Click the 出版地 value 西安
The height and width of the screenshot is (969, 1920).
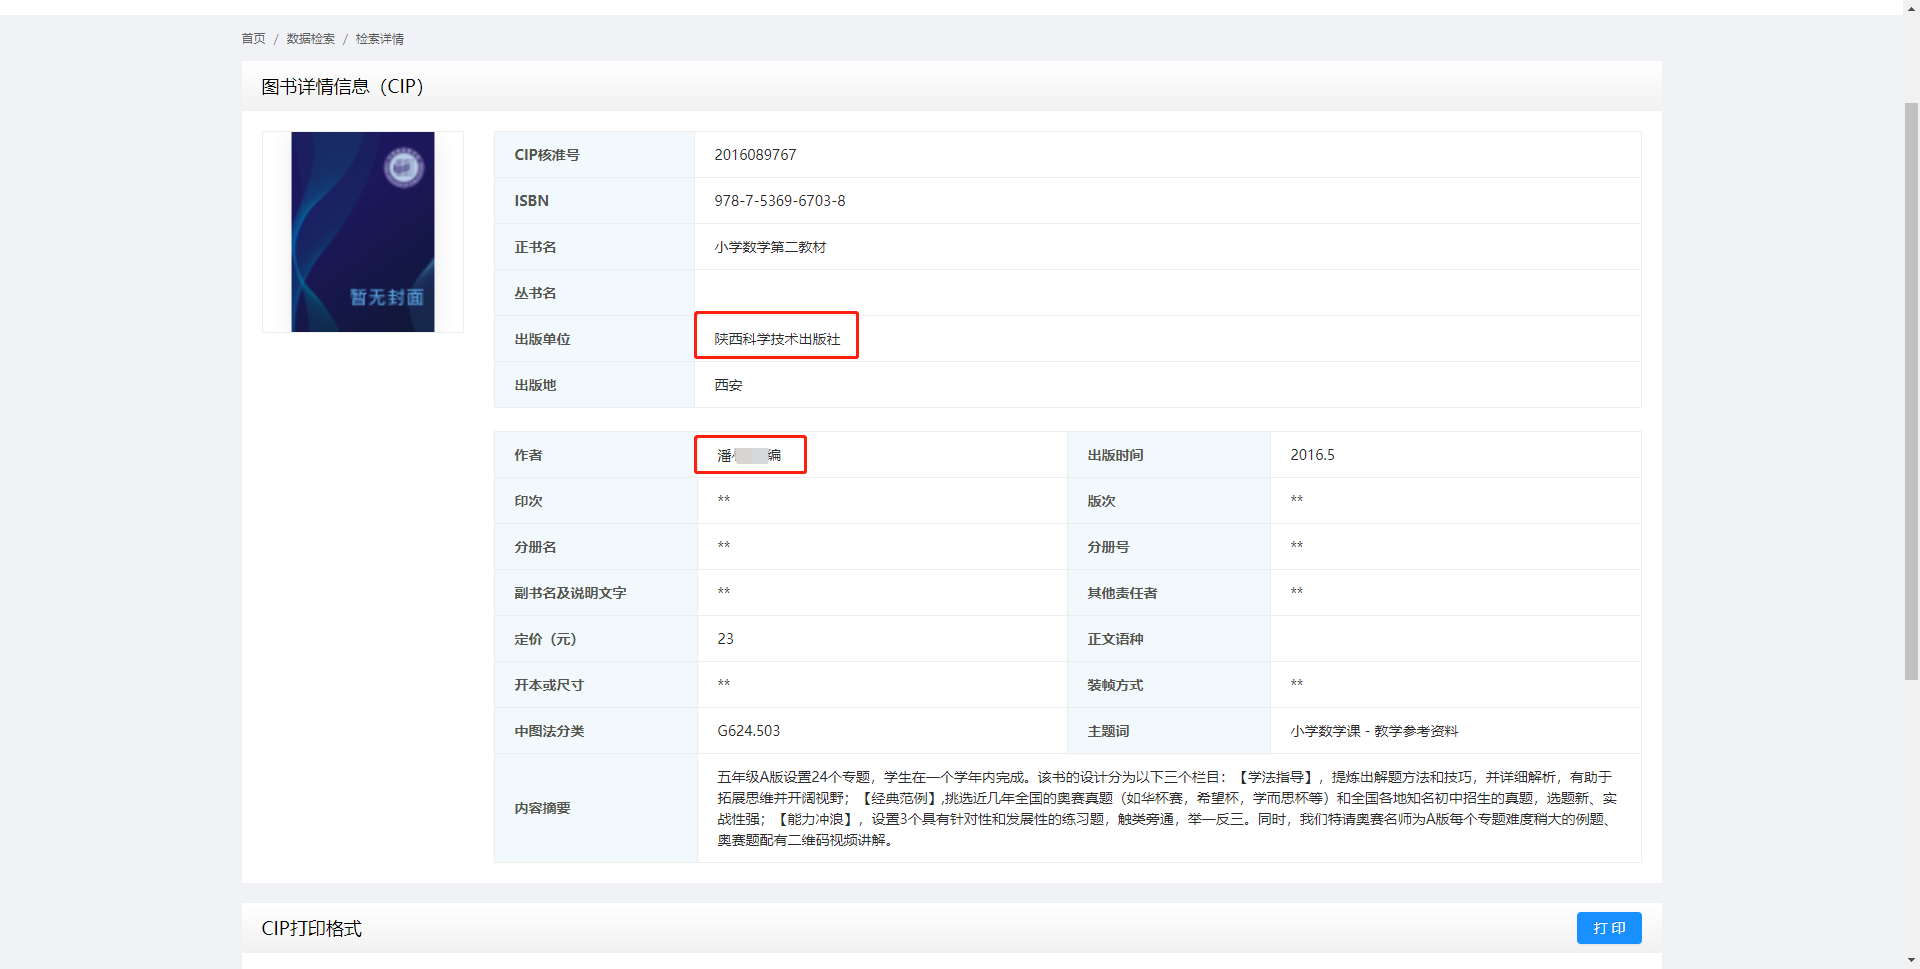727,384
